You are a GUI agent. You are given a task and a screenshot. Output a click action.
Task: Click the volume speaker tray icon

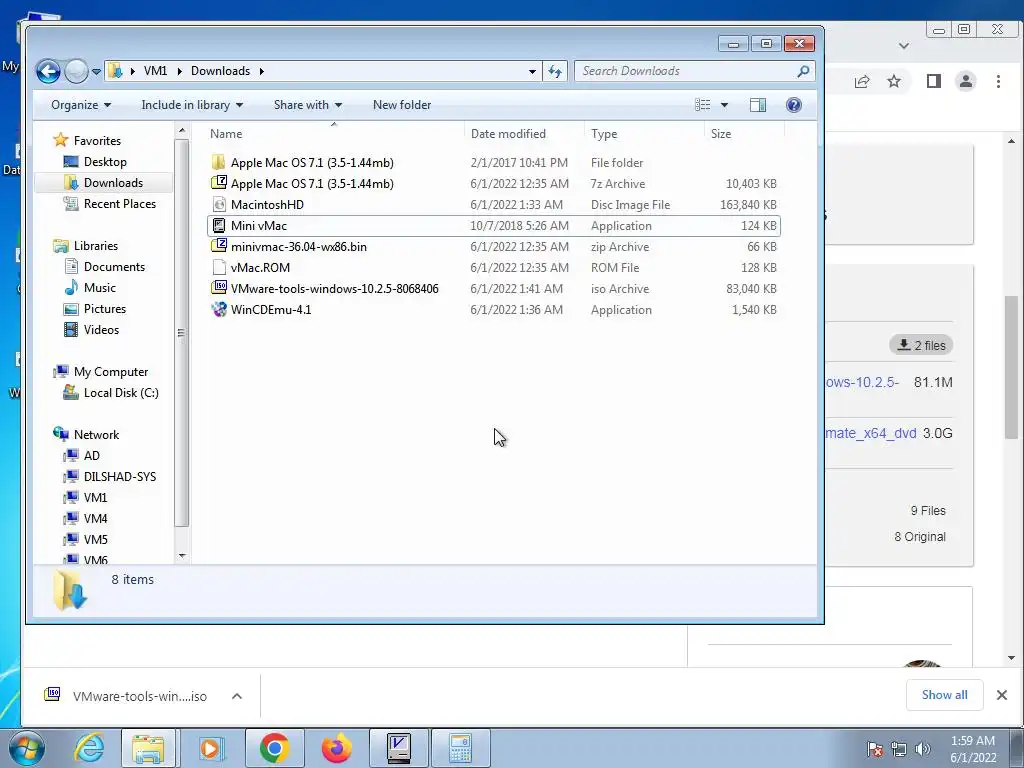923,749
